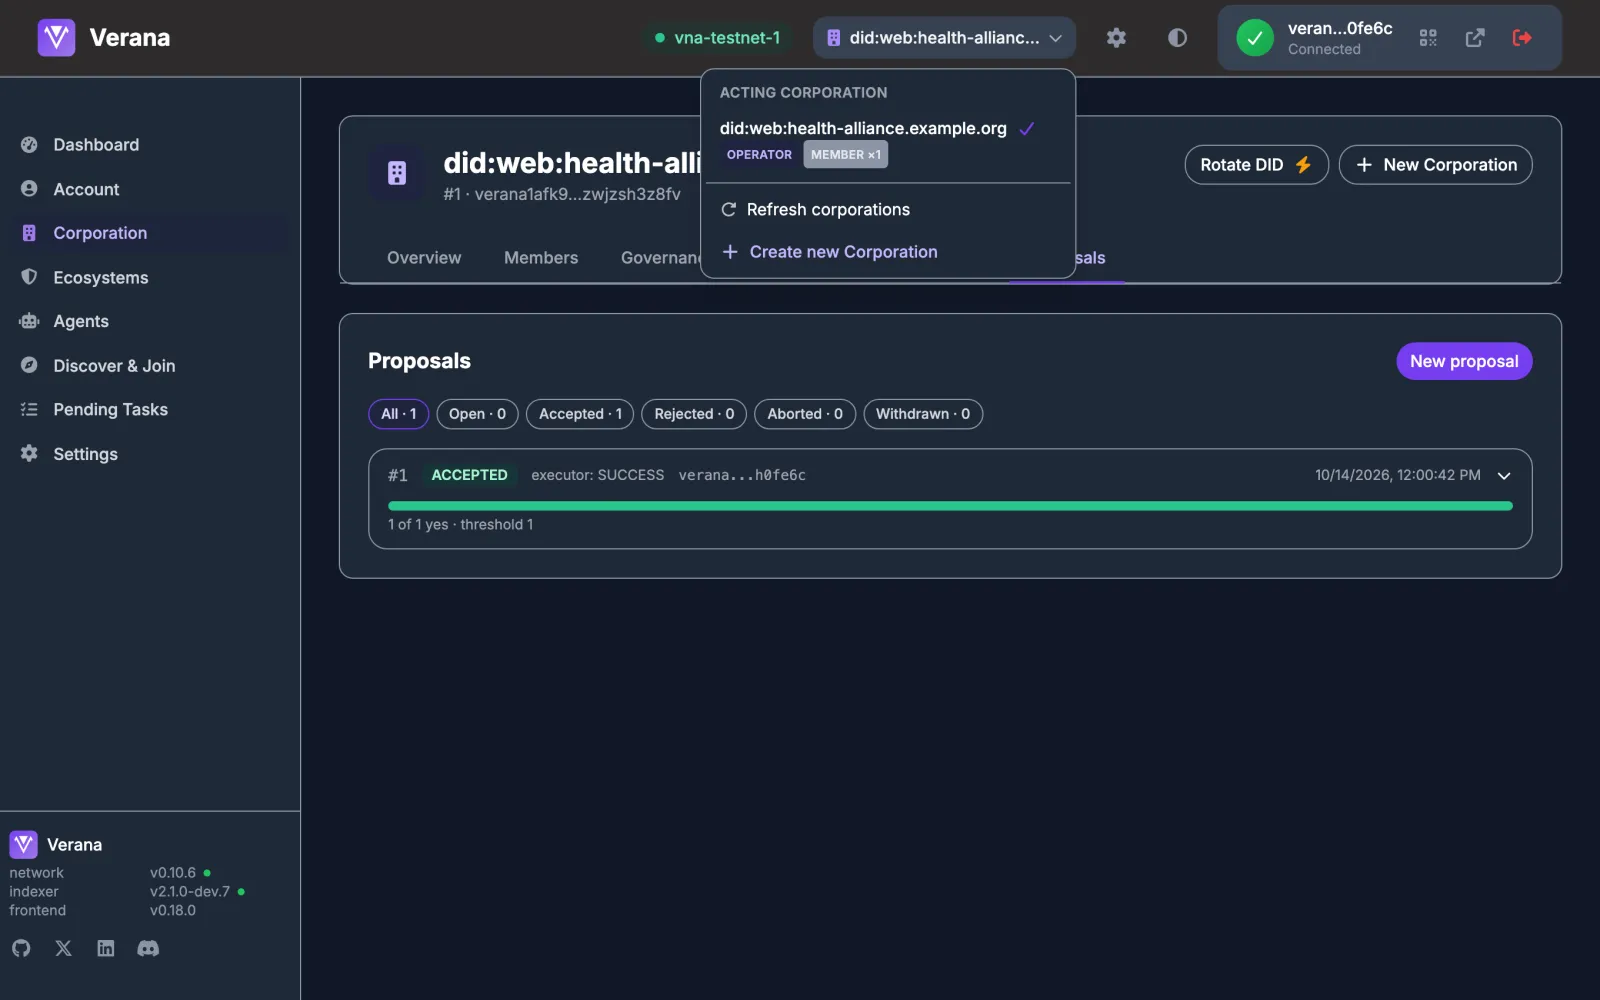Click New proposal button
Image resolution: width=1600 pixels, height=1000 pixels.
coord(1464,361)
